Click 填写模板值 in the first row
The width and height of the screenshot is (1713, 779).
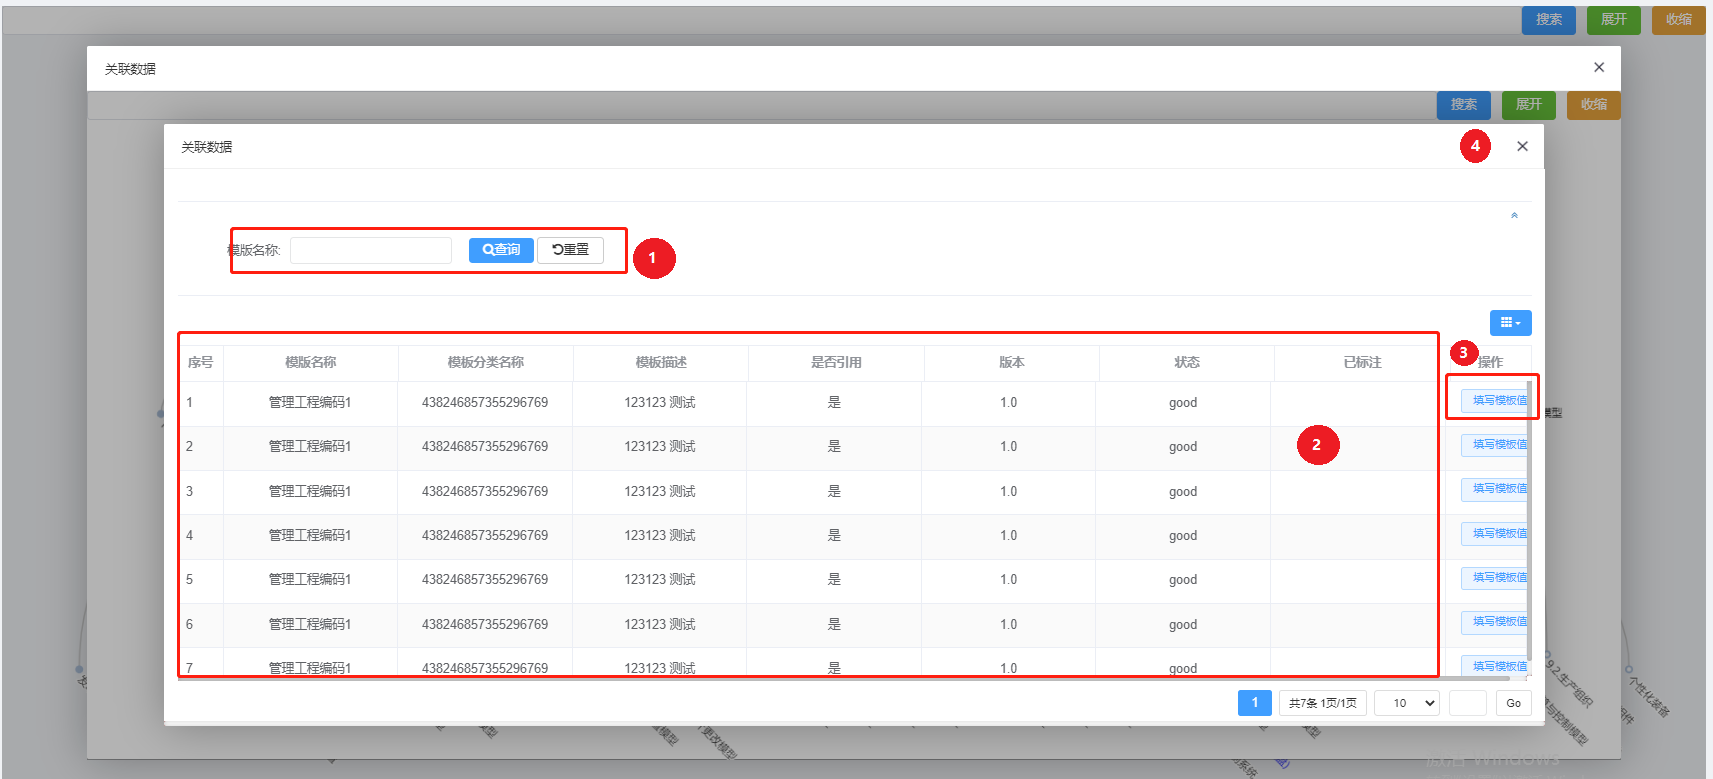click(1498, 401)
